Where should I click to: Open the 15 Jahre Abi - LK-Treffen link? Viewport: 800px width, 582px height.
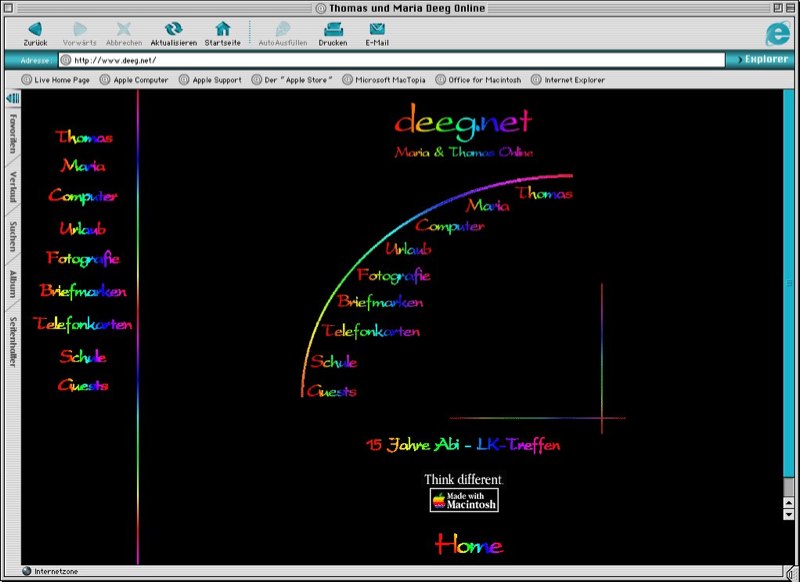(x=463, y=445)
